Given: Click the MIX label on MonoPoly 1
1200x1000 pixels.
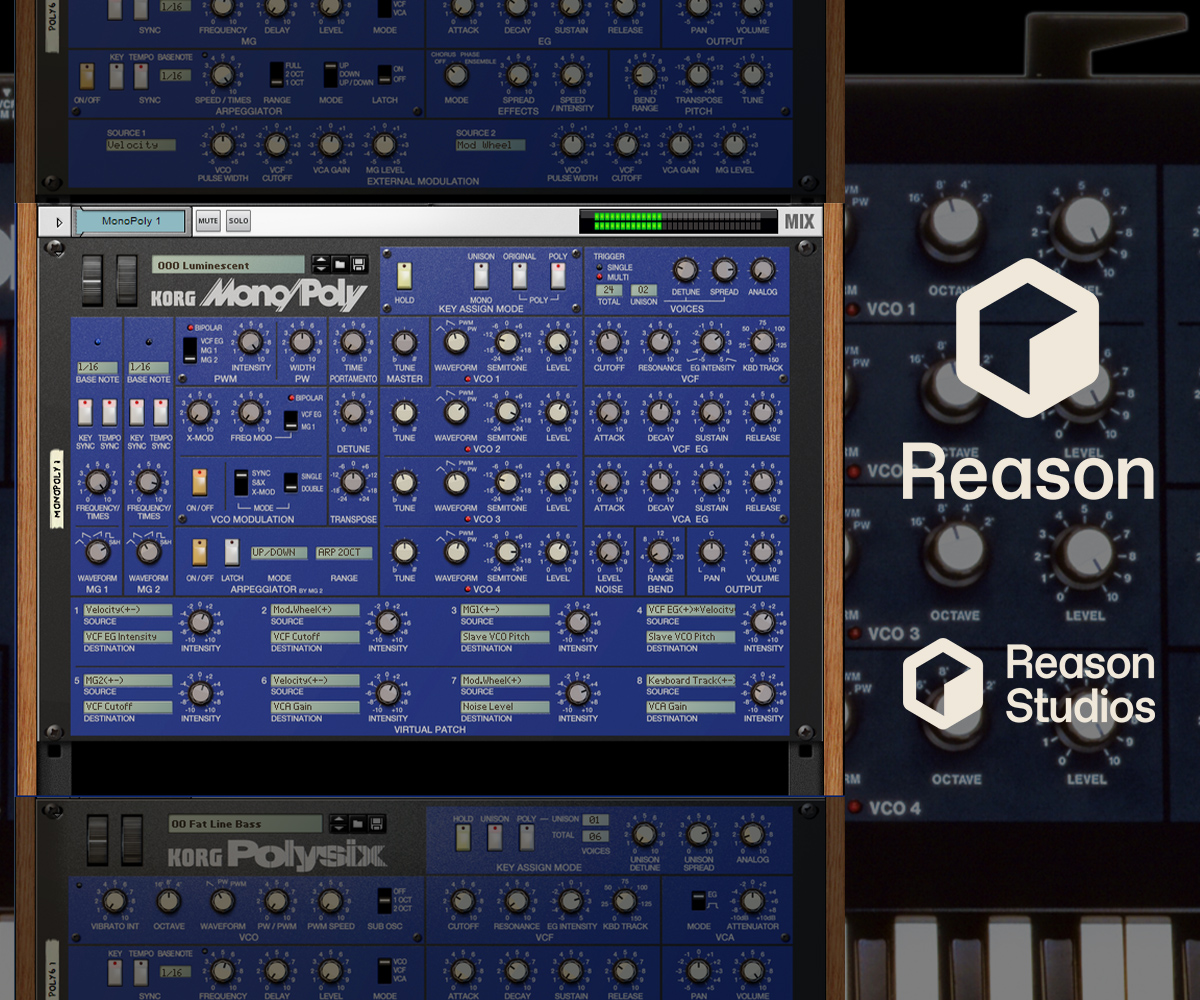Looking at the screenshot, I should coord(799,222).
